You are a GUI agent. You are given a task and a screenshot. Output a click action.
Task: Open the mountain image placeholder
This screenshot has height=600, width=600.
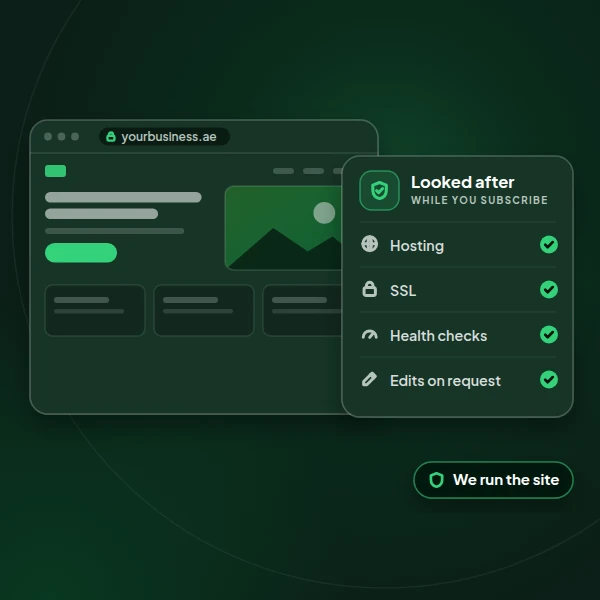pyautogui.click(x=283, y=228)
